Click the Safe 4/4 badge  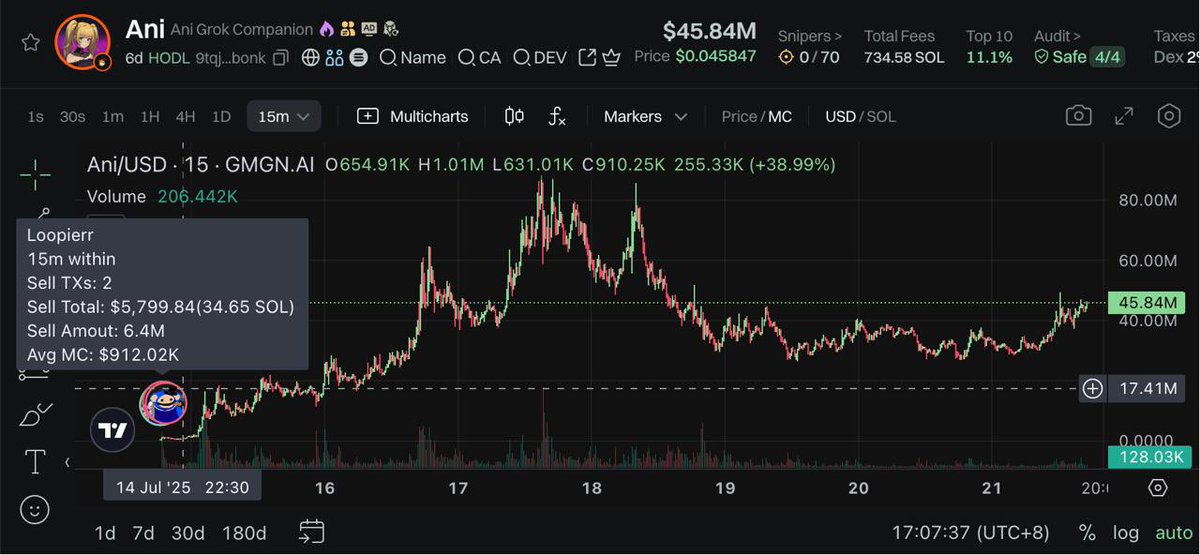click(x=1078, y=57)
